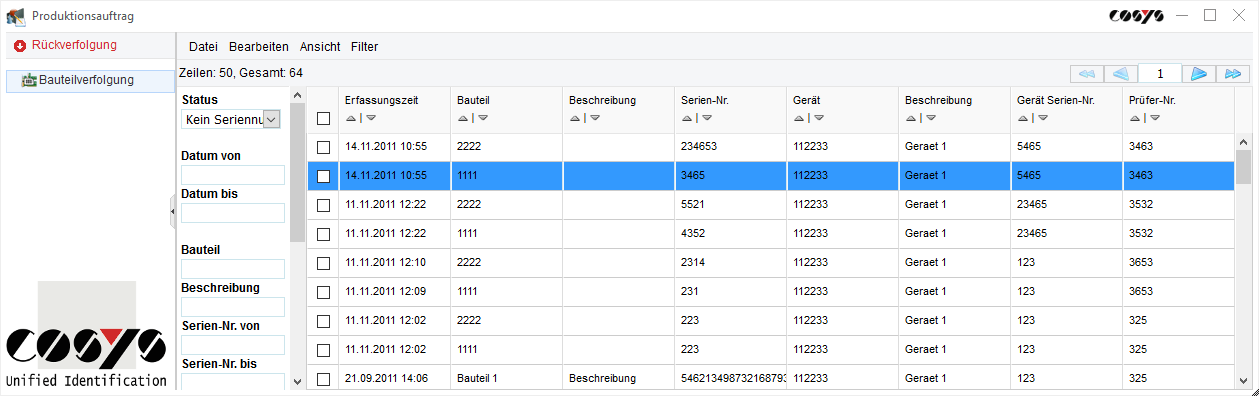Open the Filter menu
Viewport: 1259px width, 396px height.
click(365, 47)
